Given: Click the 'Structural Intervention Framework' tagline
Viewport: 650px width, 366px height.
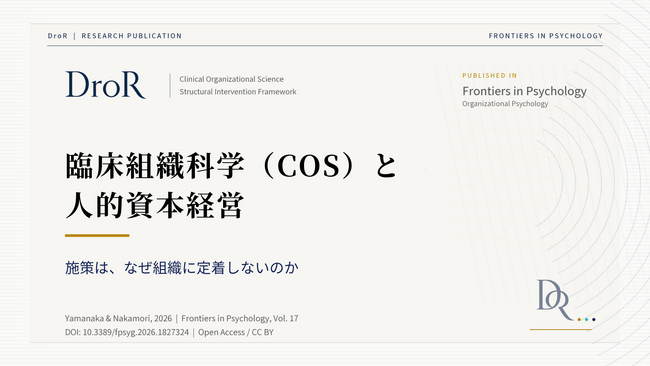Looking at the screenshot, I should [x=238, y=92].
